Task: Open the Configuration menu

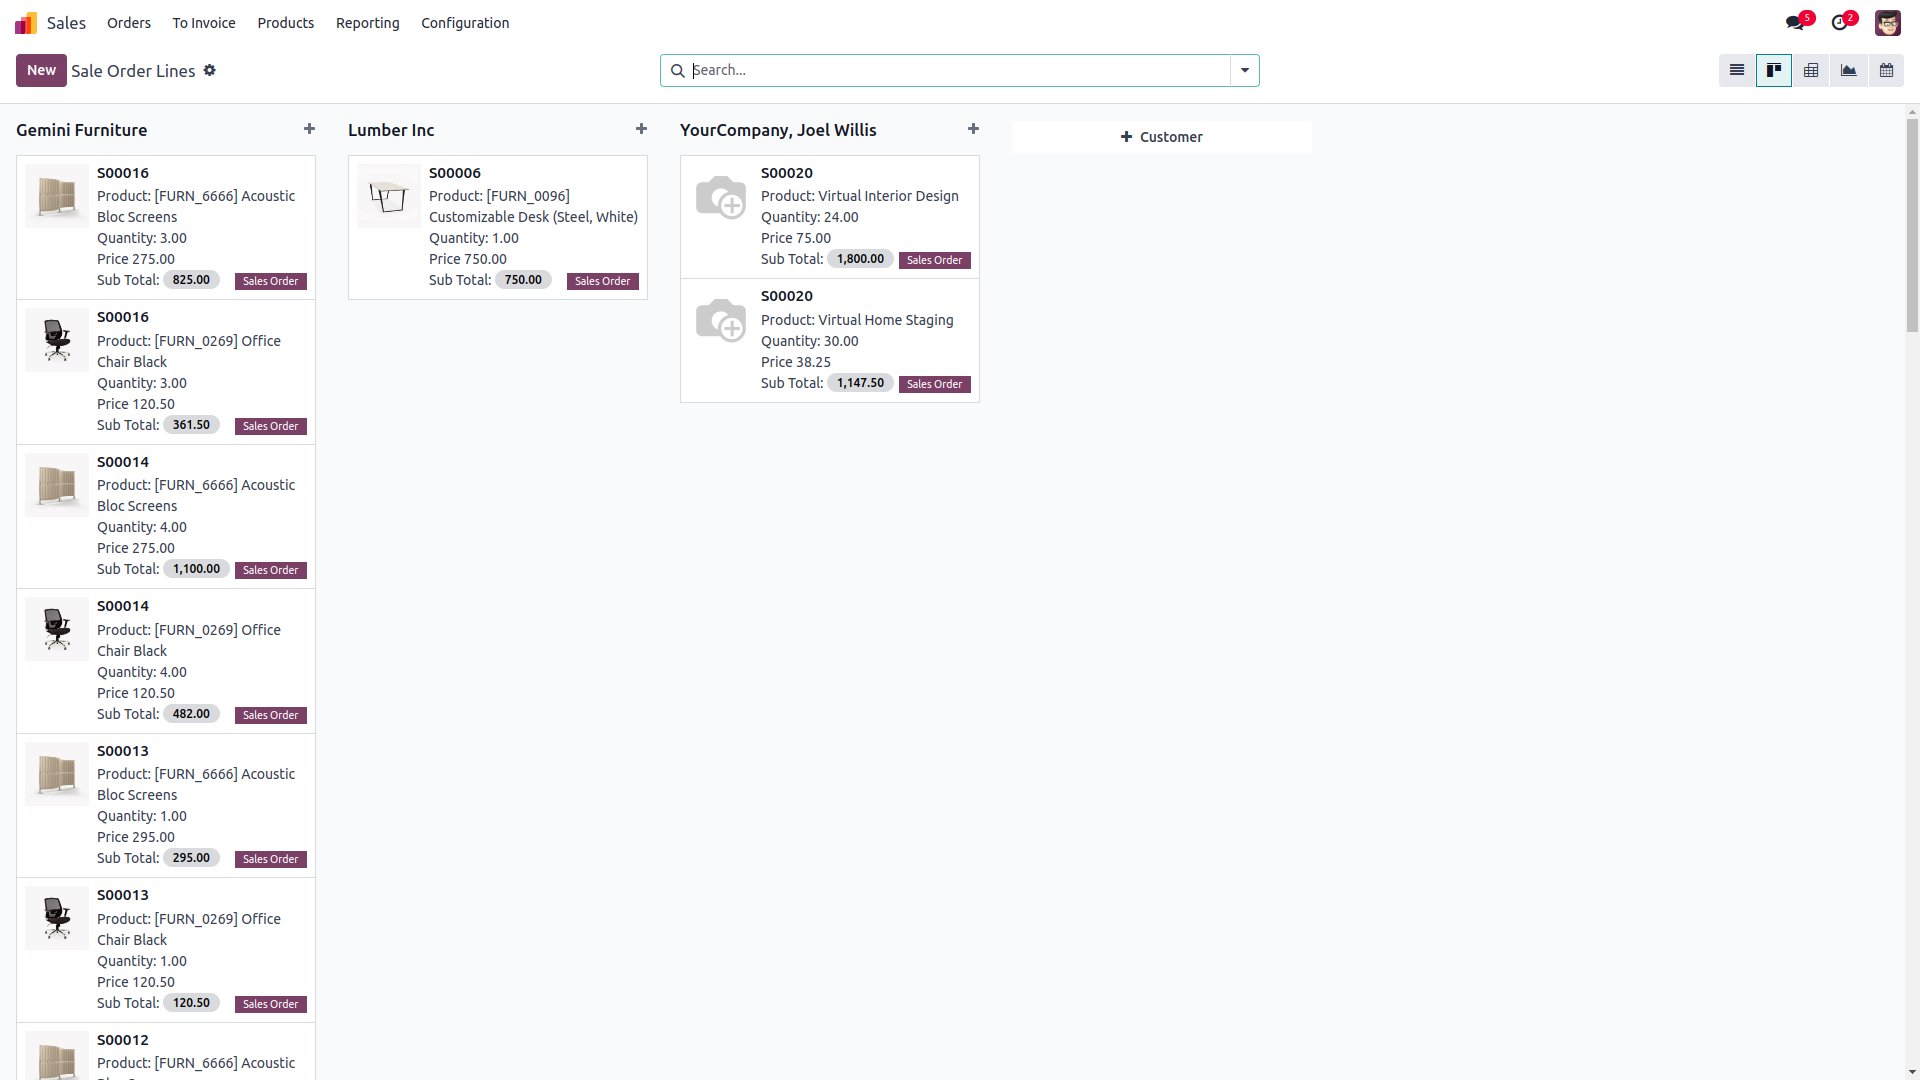Action: [x=465, y=23]
